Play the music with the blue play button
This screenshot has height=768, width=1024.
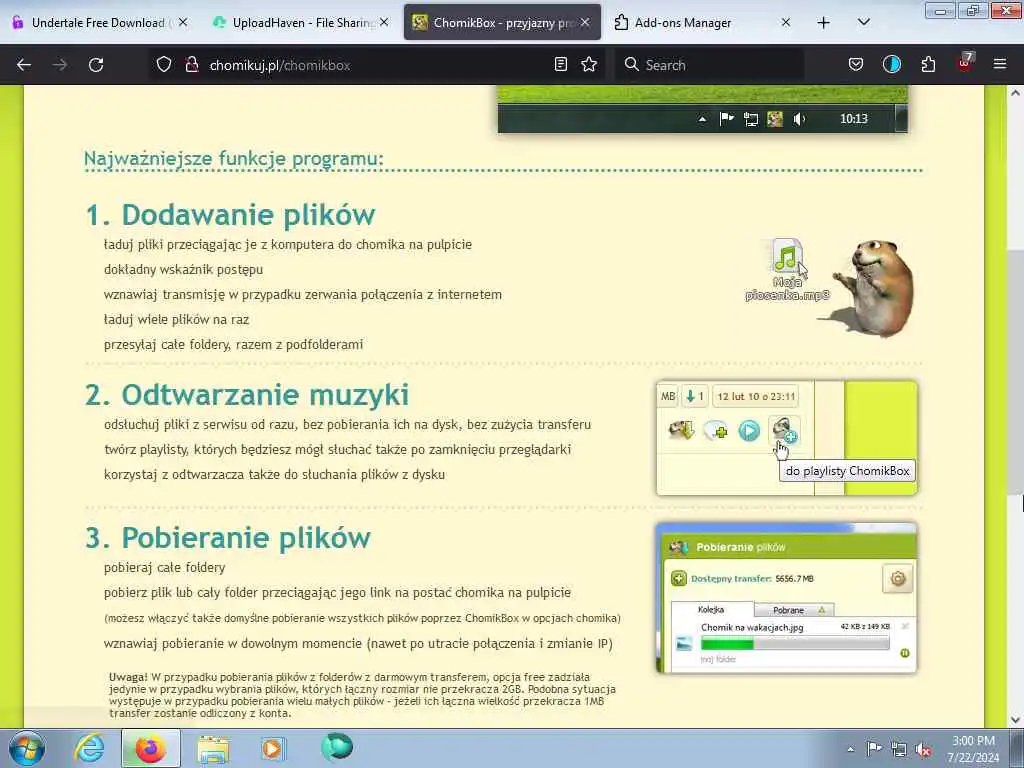point(749,431)
